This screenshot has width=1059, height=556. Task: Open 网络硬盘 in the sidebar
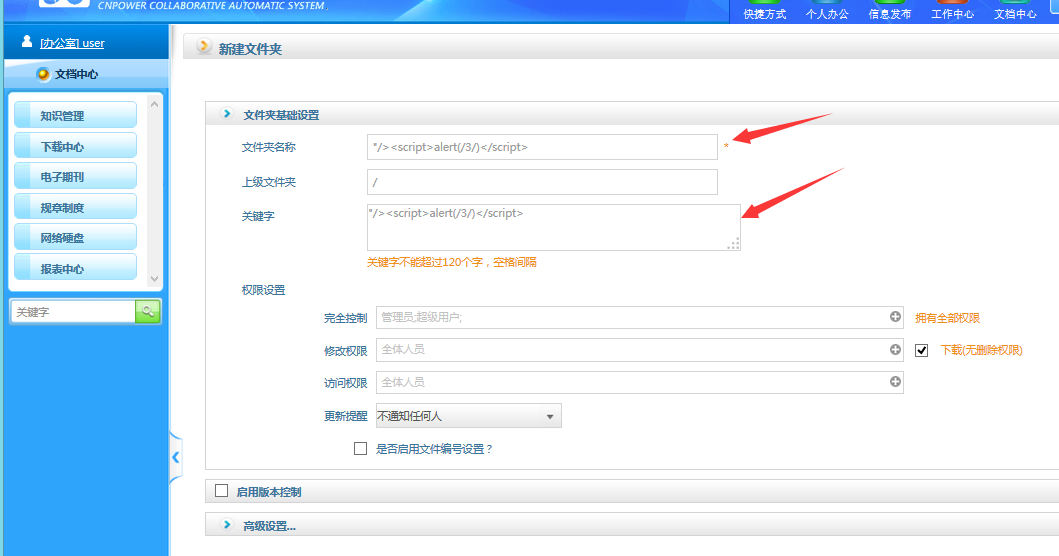[76, 238]
